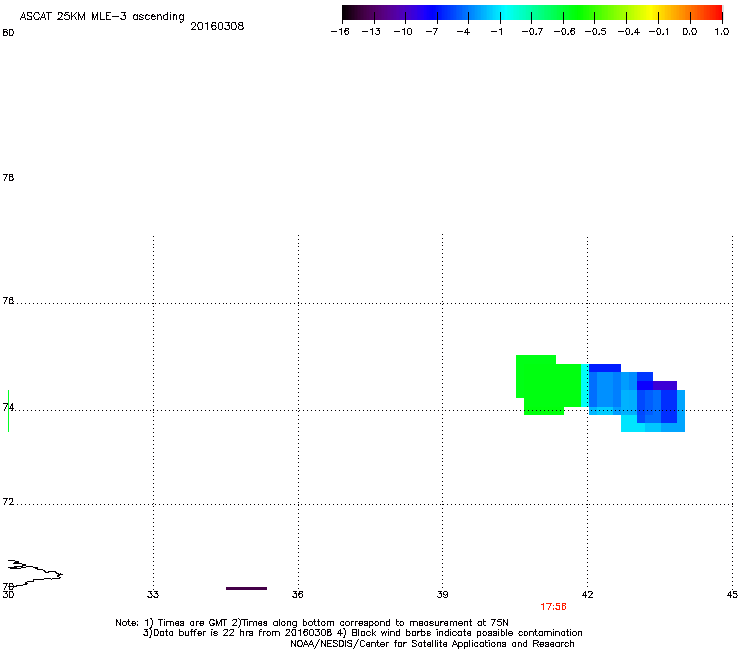
Task: Click the -16 colorbar label
Action: pyautogui.click(x=340, y=32)
